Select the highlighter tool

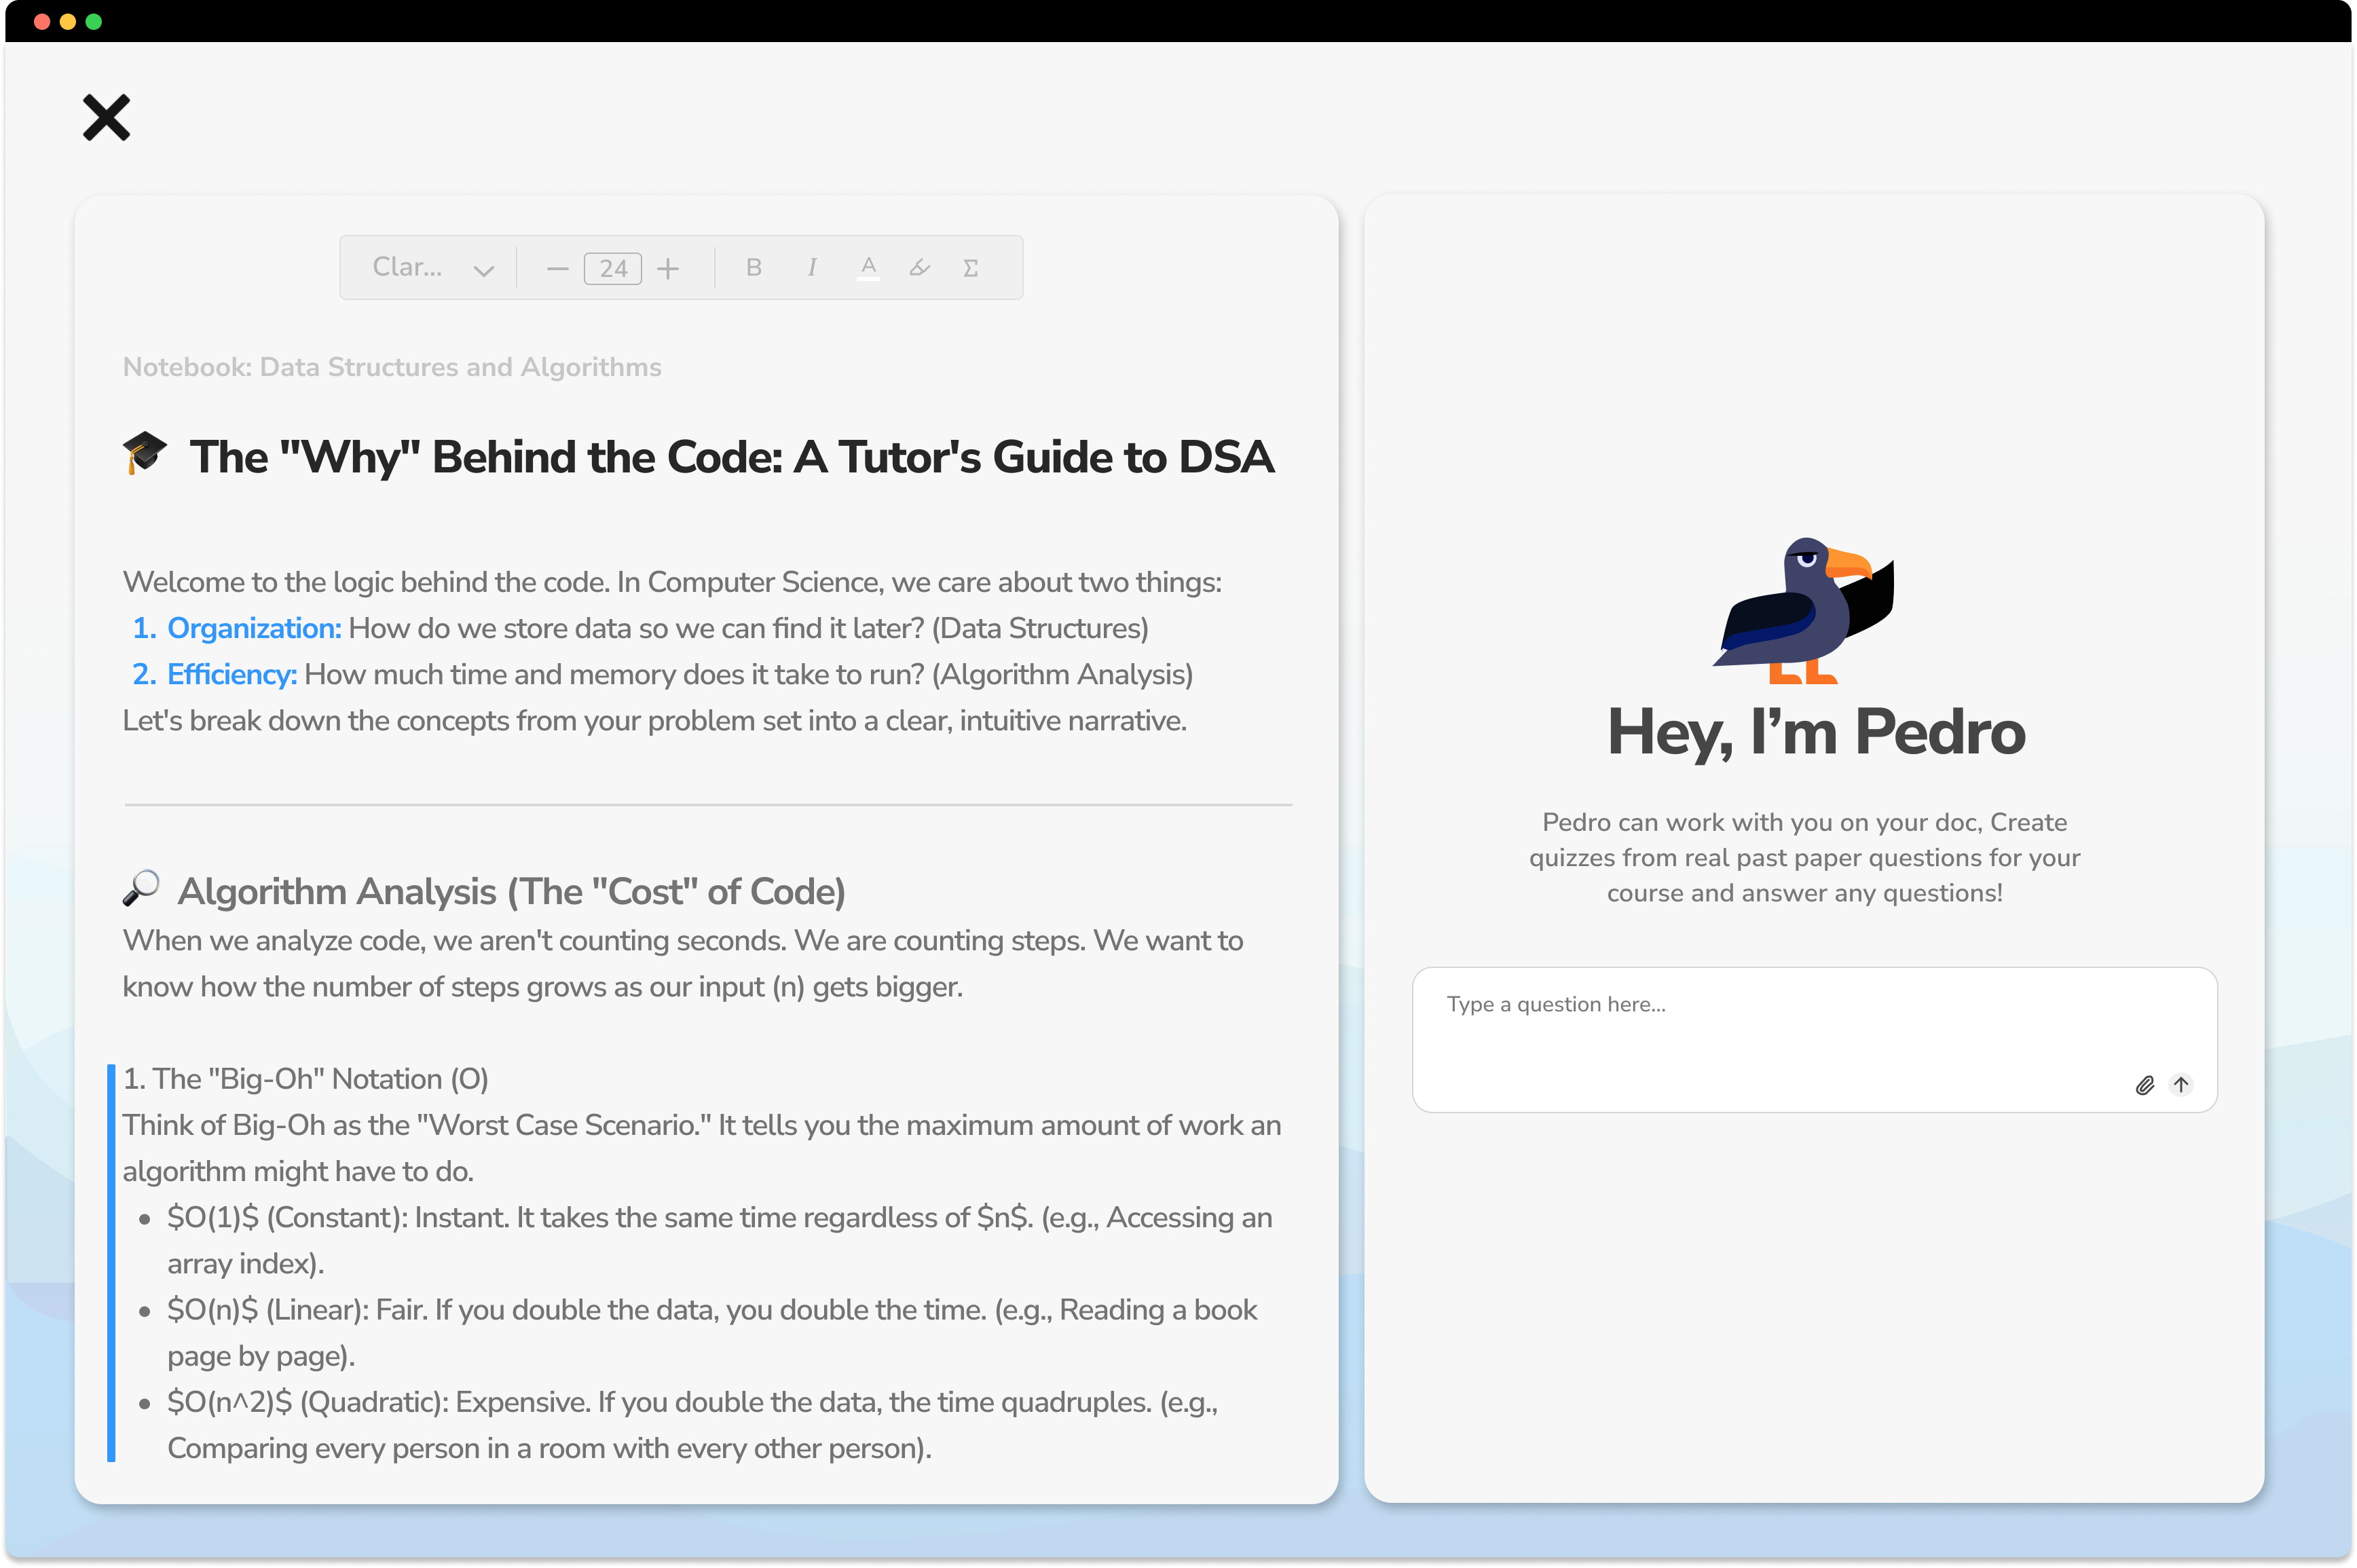point(919,268)
